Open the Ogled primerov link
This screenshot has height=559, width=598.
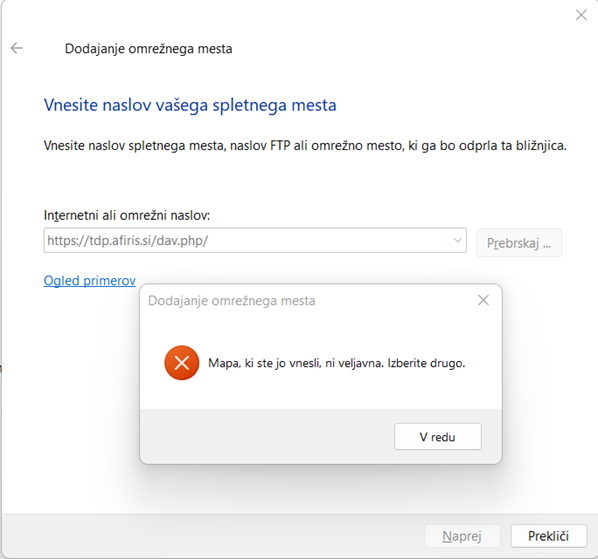[x=90, y=281]
